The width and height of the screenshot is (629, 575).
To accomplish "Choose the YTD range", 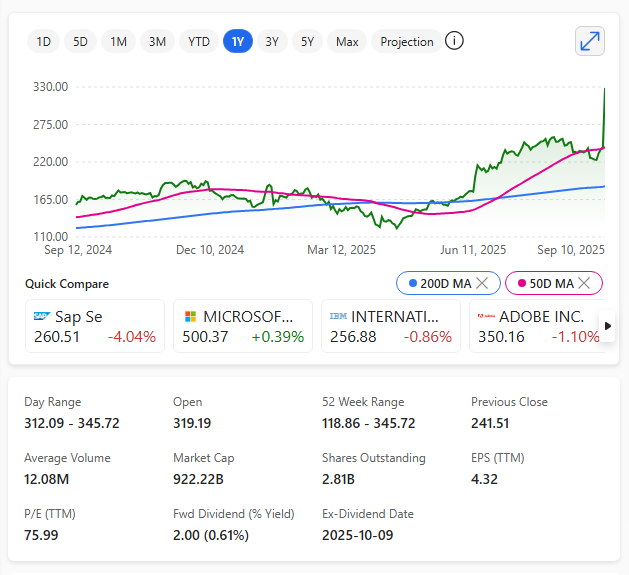I will [199, 41].
